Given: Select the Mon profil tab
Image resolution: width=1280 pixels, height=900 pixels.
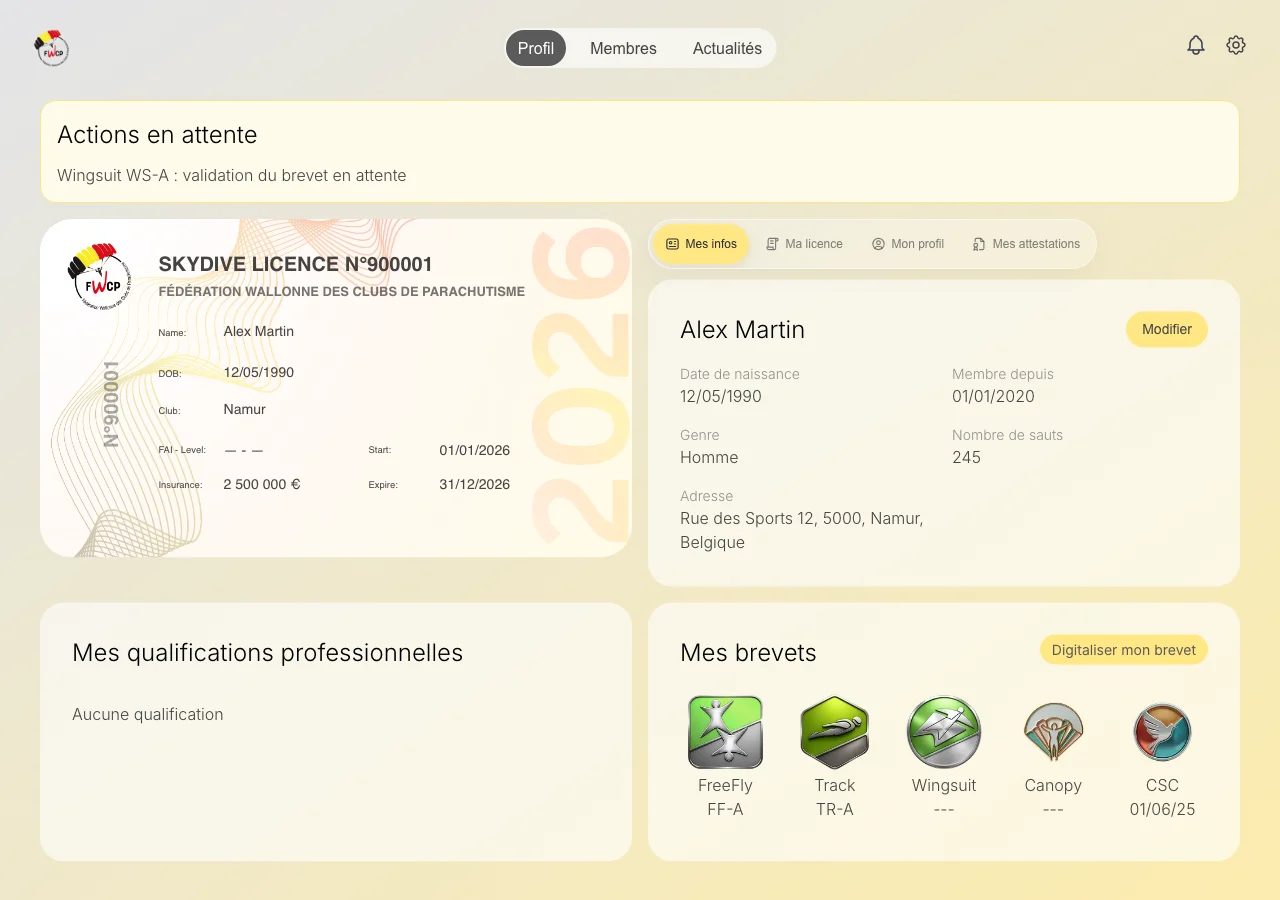Looking at the screenshot, I should click(x=908, y=244).
